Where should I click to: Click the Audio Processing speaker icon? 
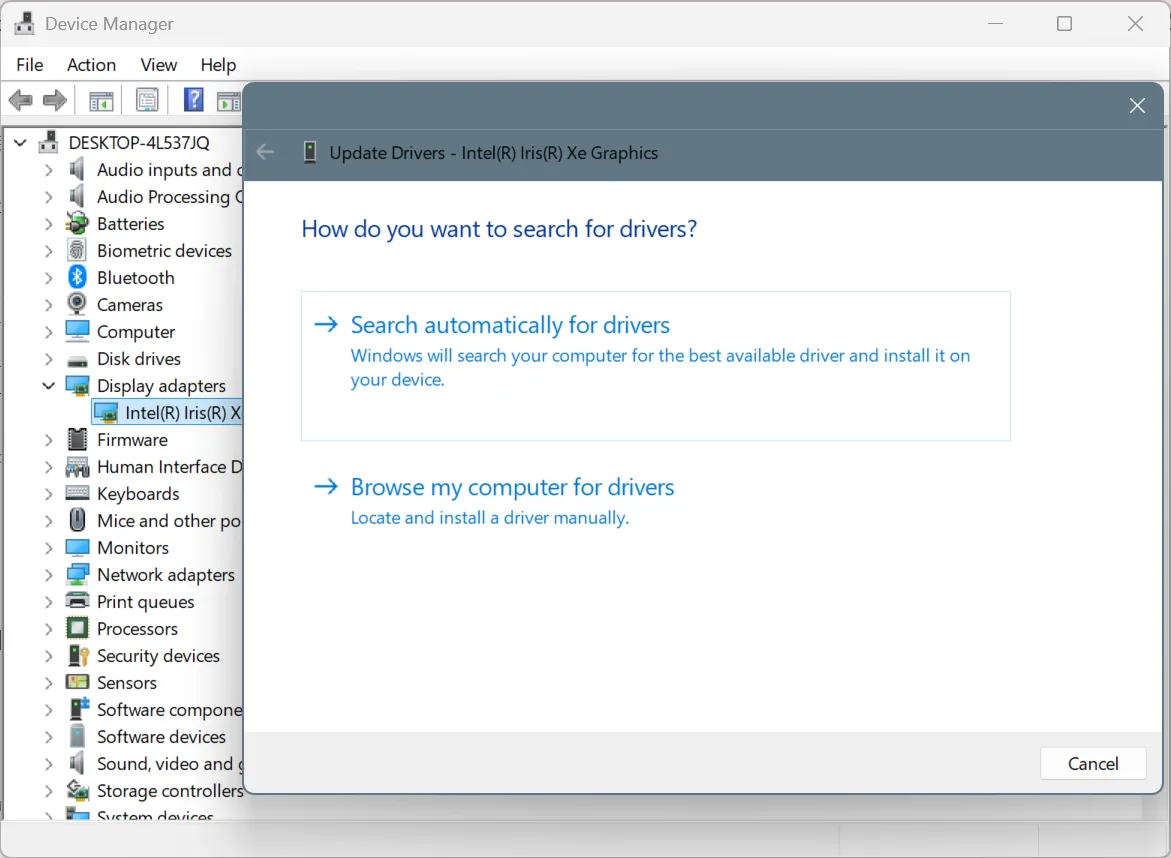[77, 196]
